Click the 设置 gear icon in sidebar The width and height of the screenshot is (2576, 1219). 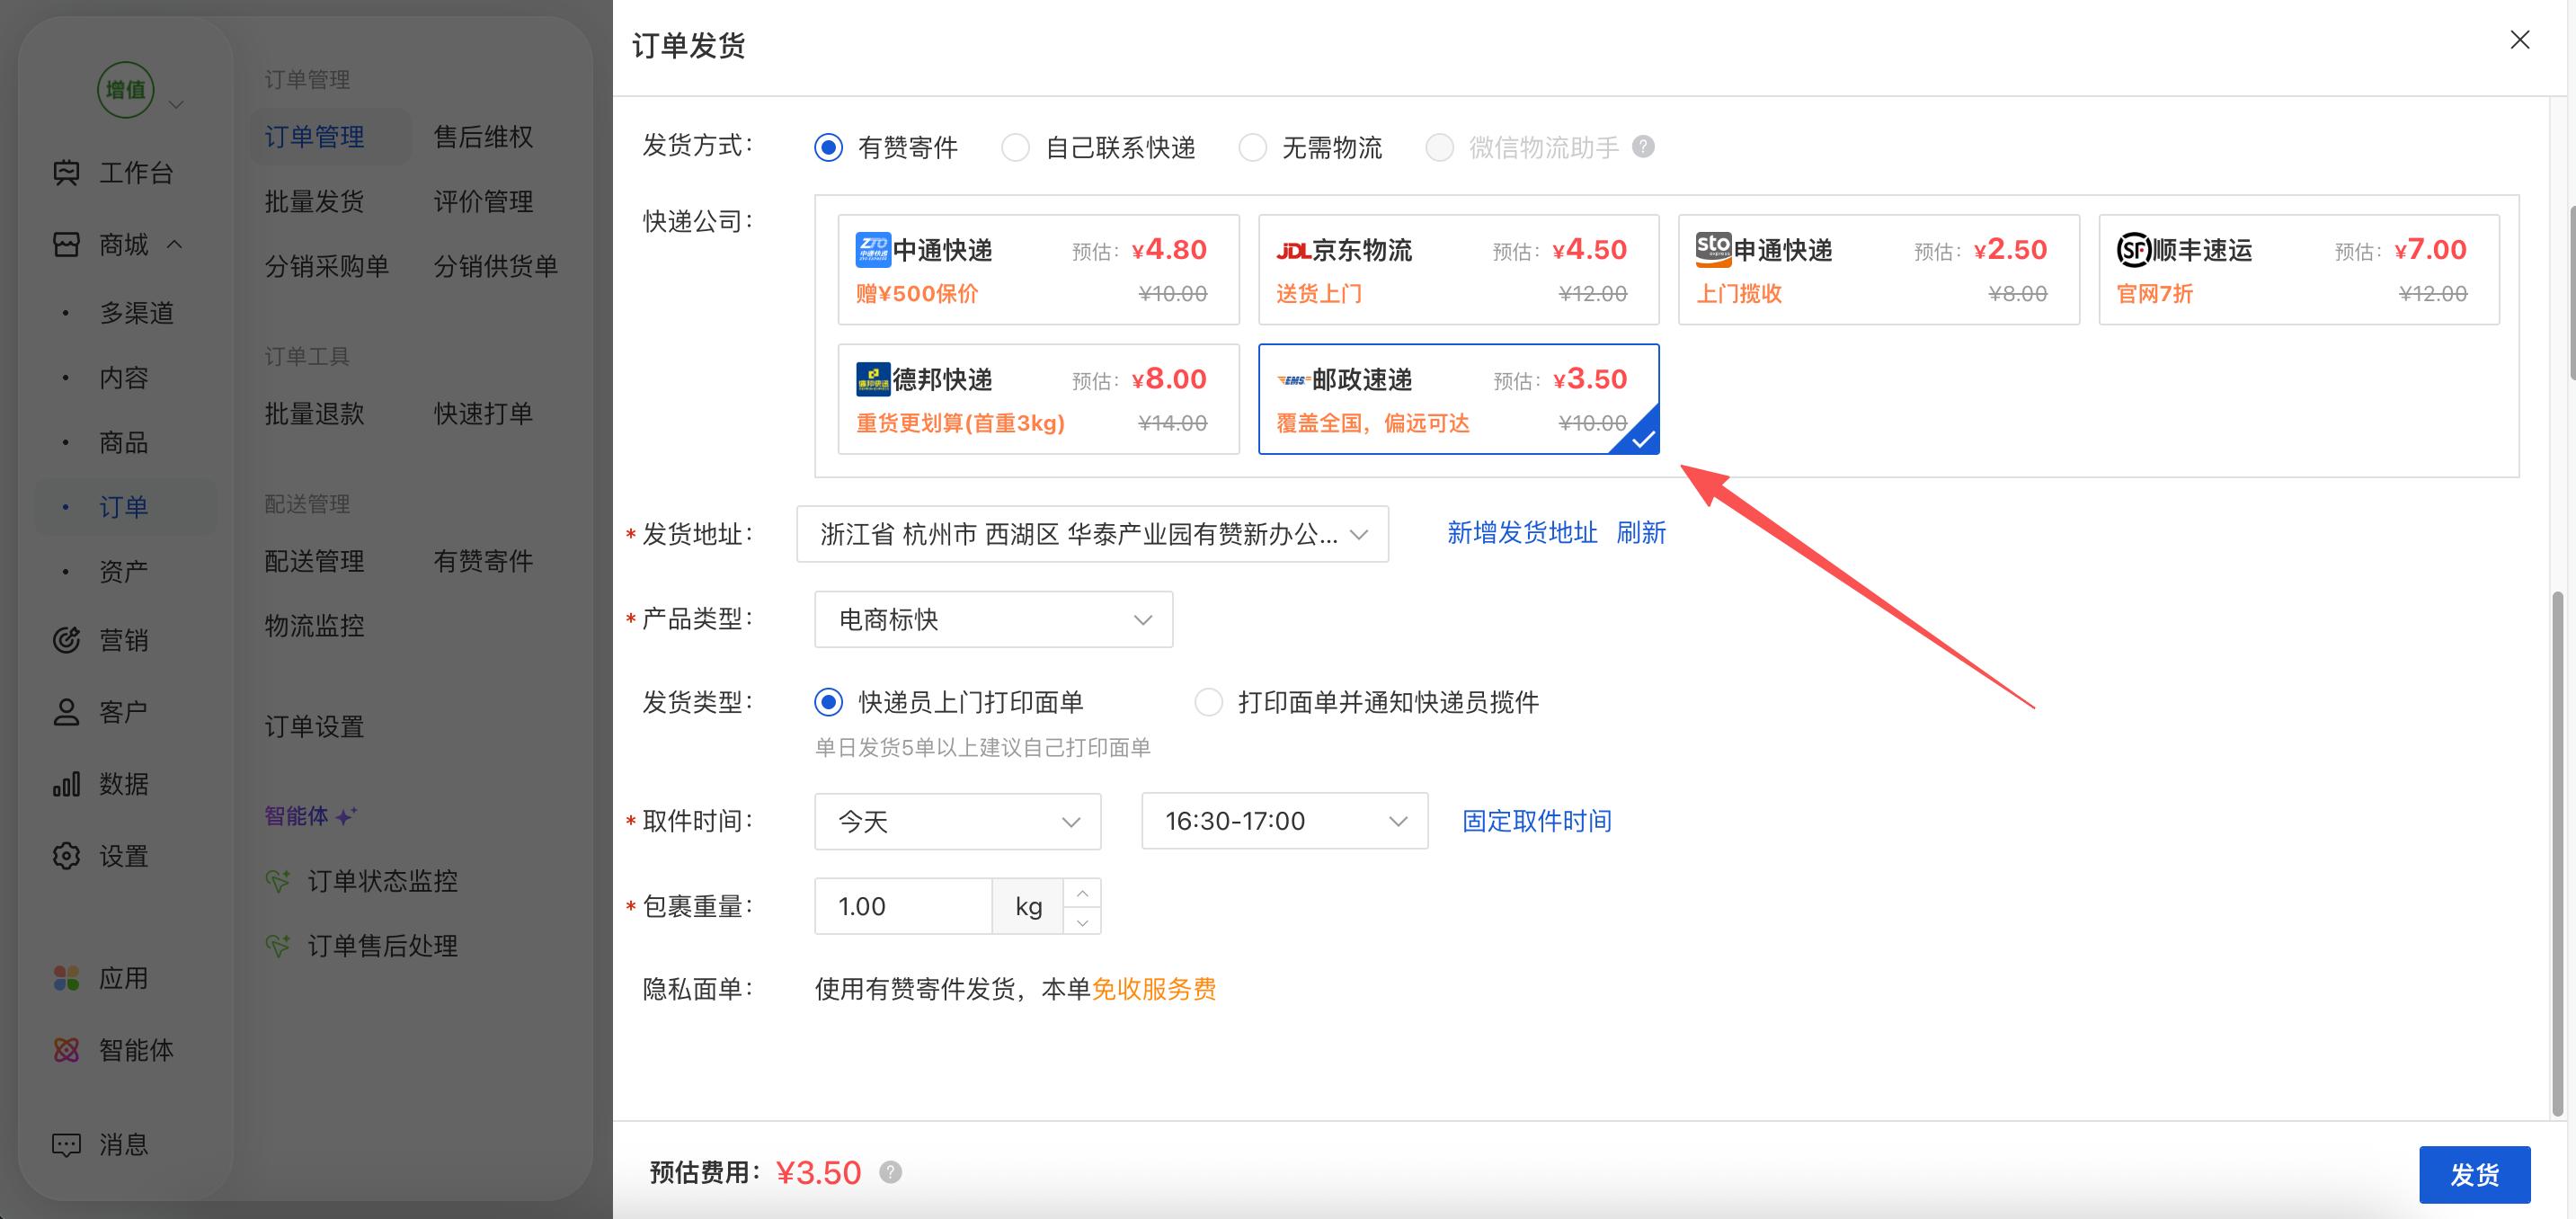[66, 856]
